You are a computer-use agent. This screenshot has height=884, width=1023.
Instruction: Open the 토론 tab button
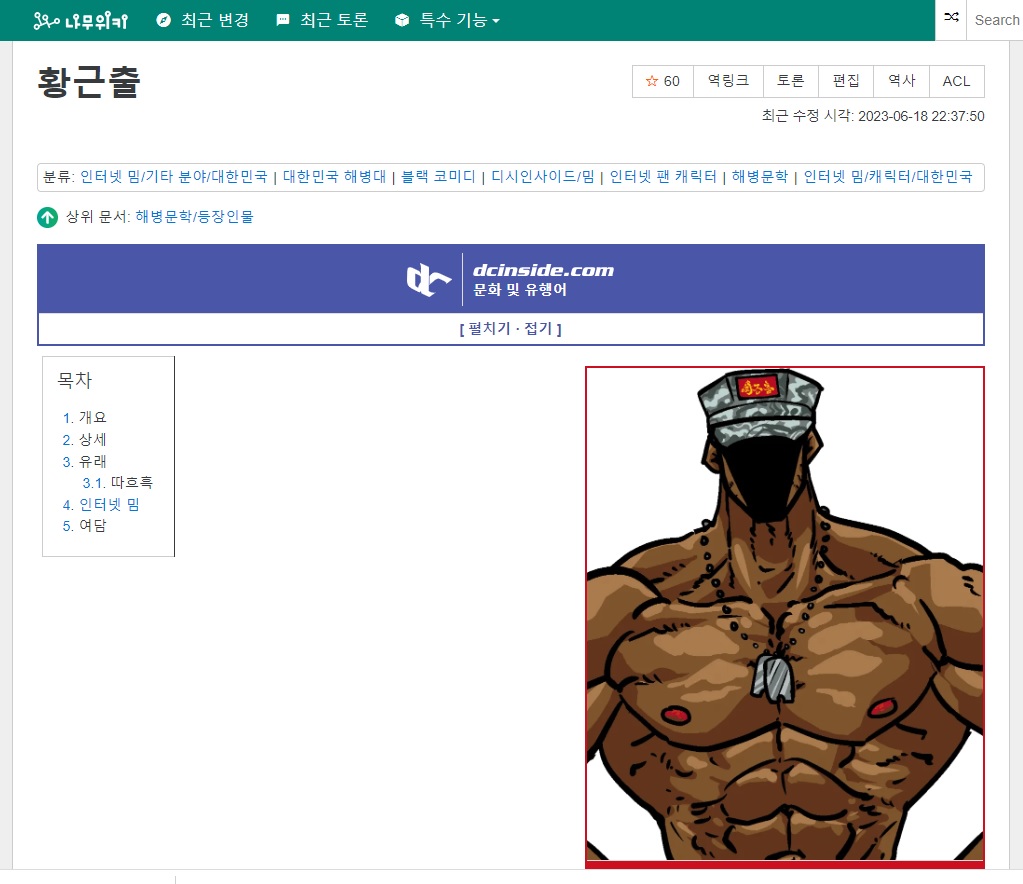click(790, 81)
